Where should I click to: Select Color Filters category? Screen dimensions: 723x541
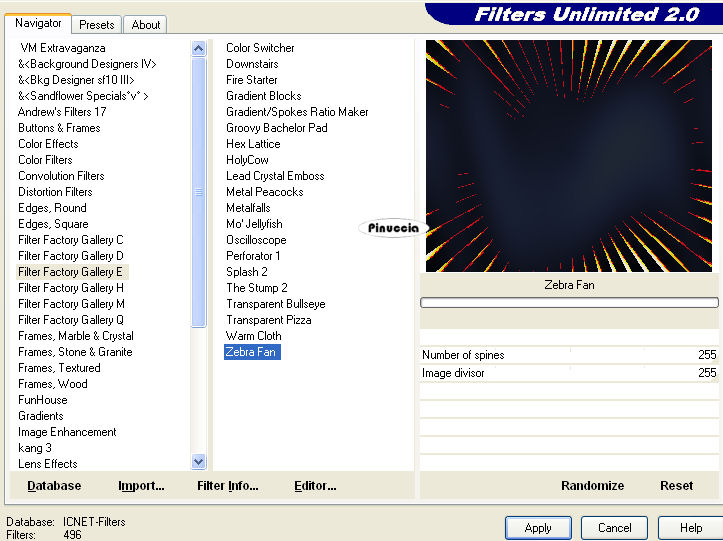[x=45, y=160]
